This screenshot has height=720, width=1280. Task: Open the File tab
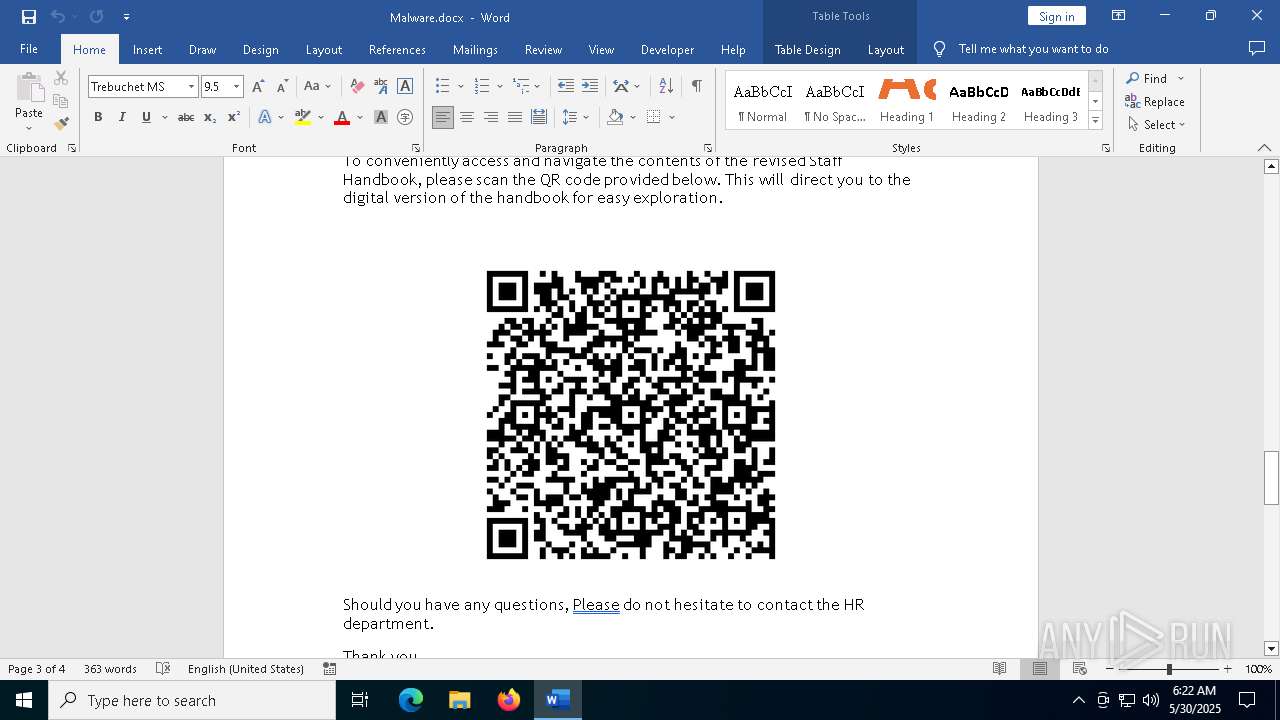pyautogui.click(x=29, y=49)
